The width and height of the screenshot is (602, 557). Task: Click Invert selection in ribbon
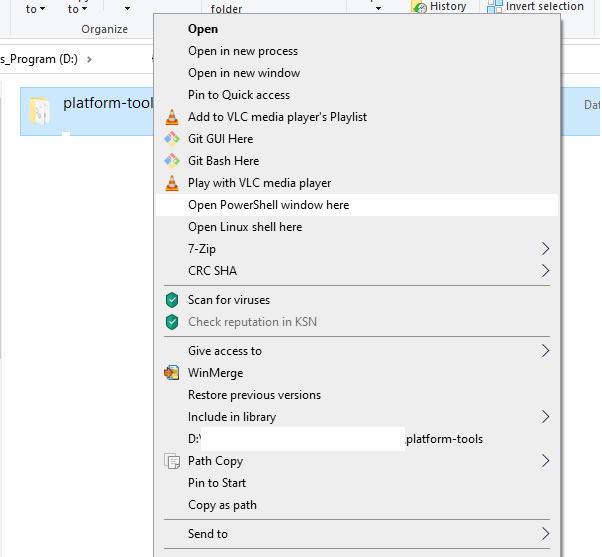tap(536, 7)
